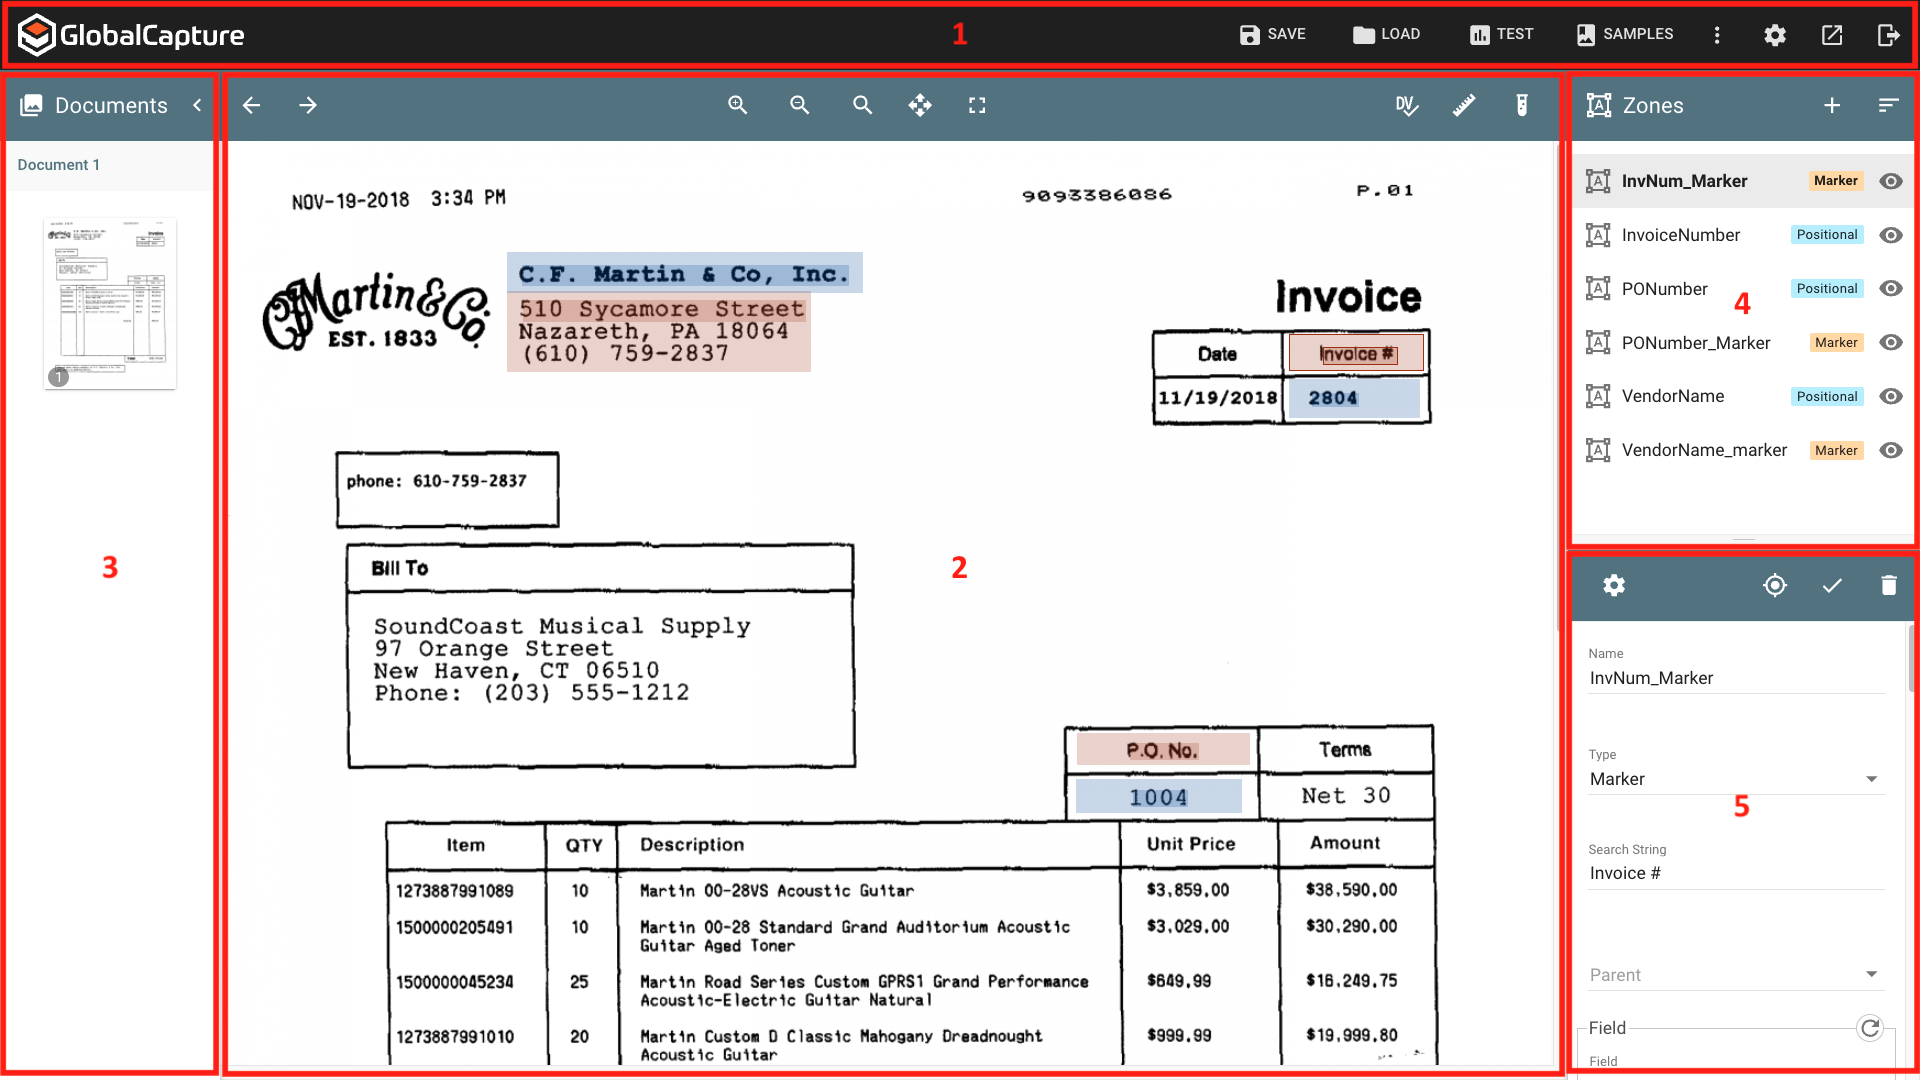Select VendorName_marker zone in list
The width and height of the screenshot is (1920, 1080).
(1742, 450)
